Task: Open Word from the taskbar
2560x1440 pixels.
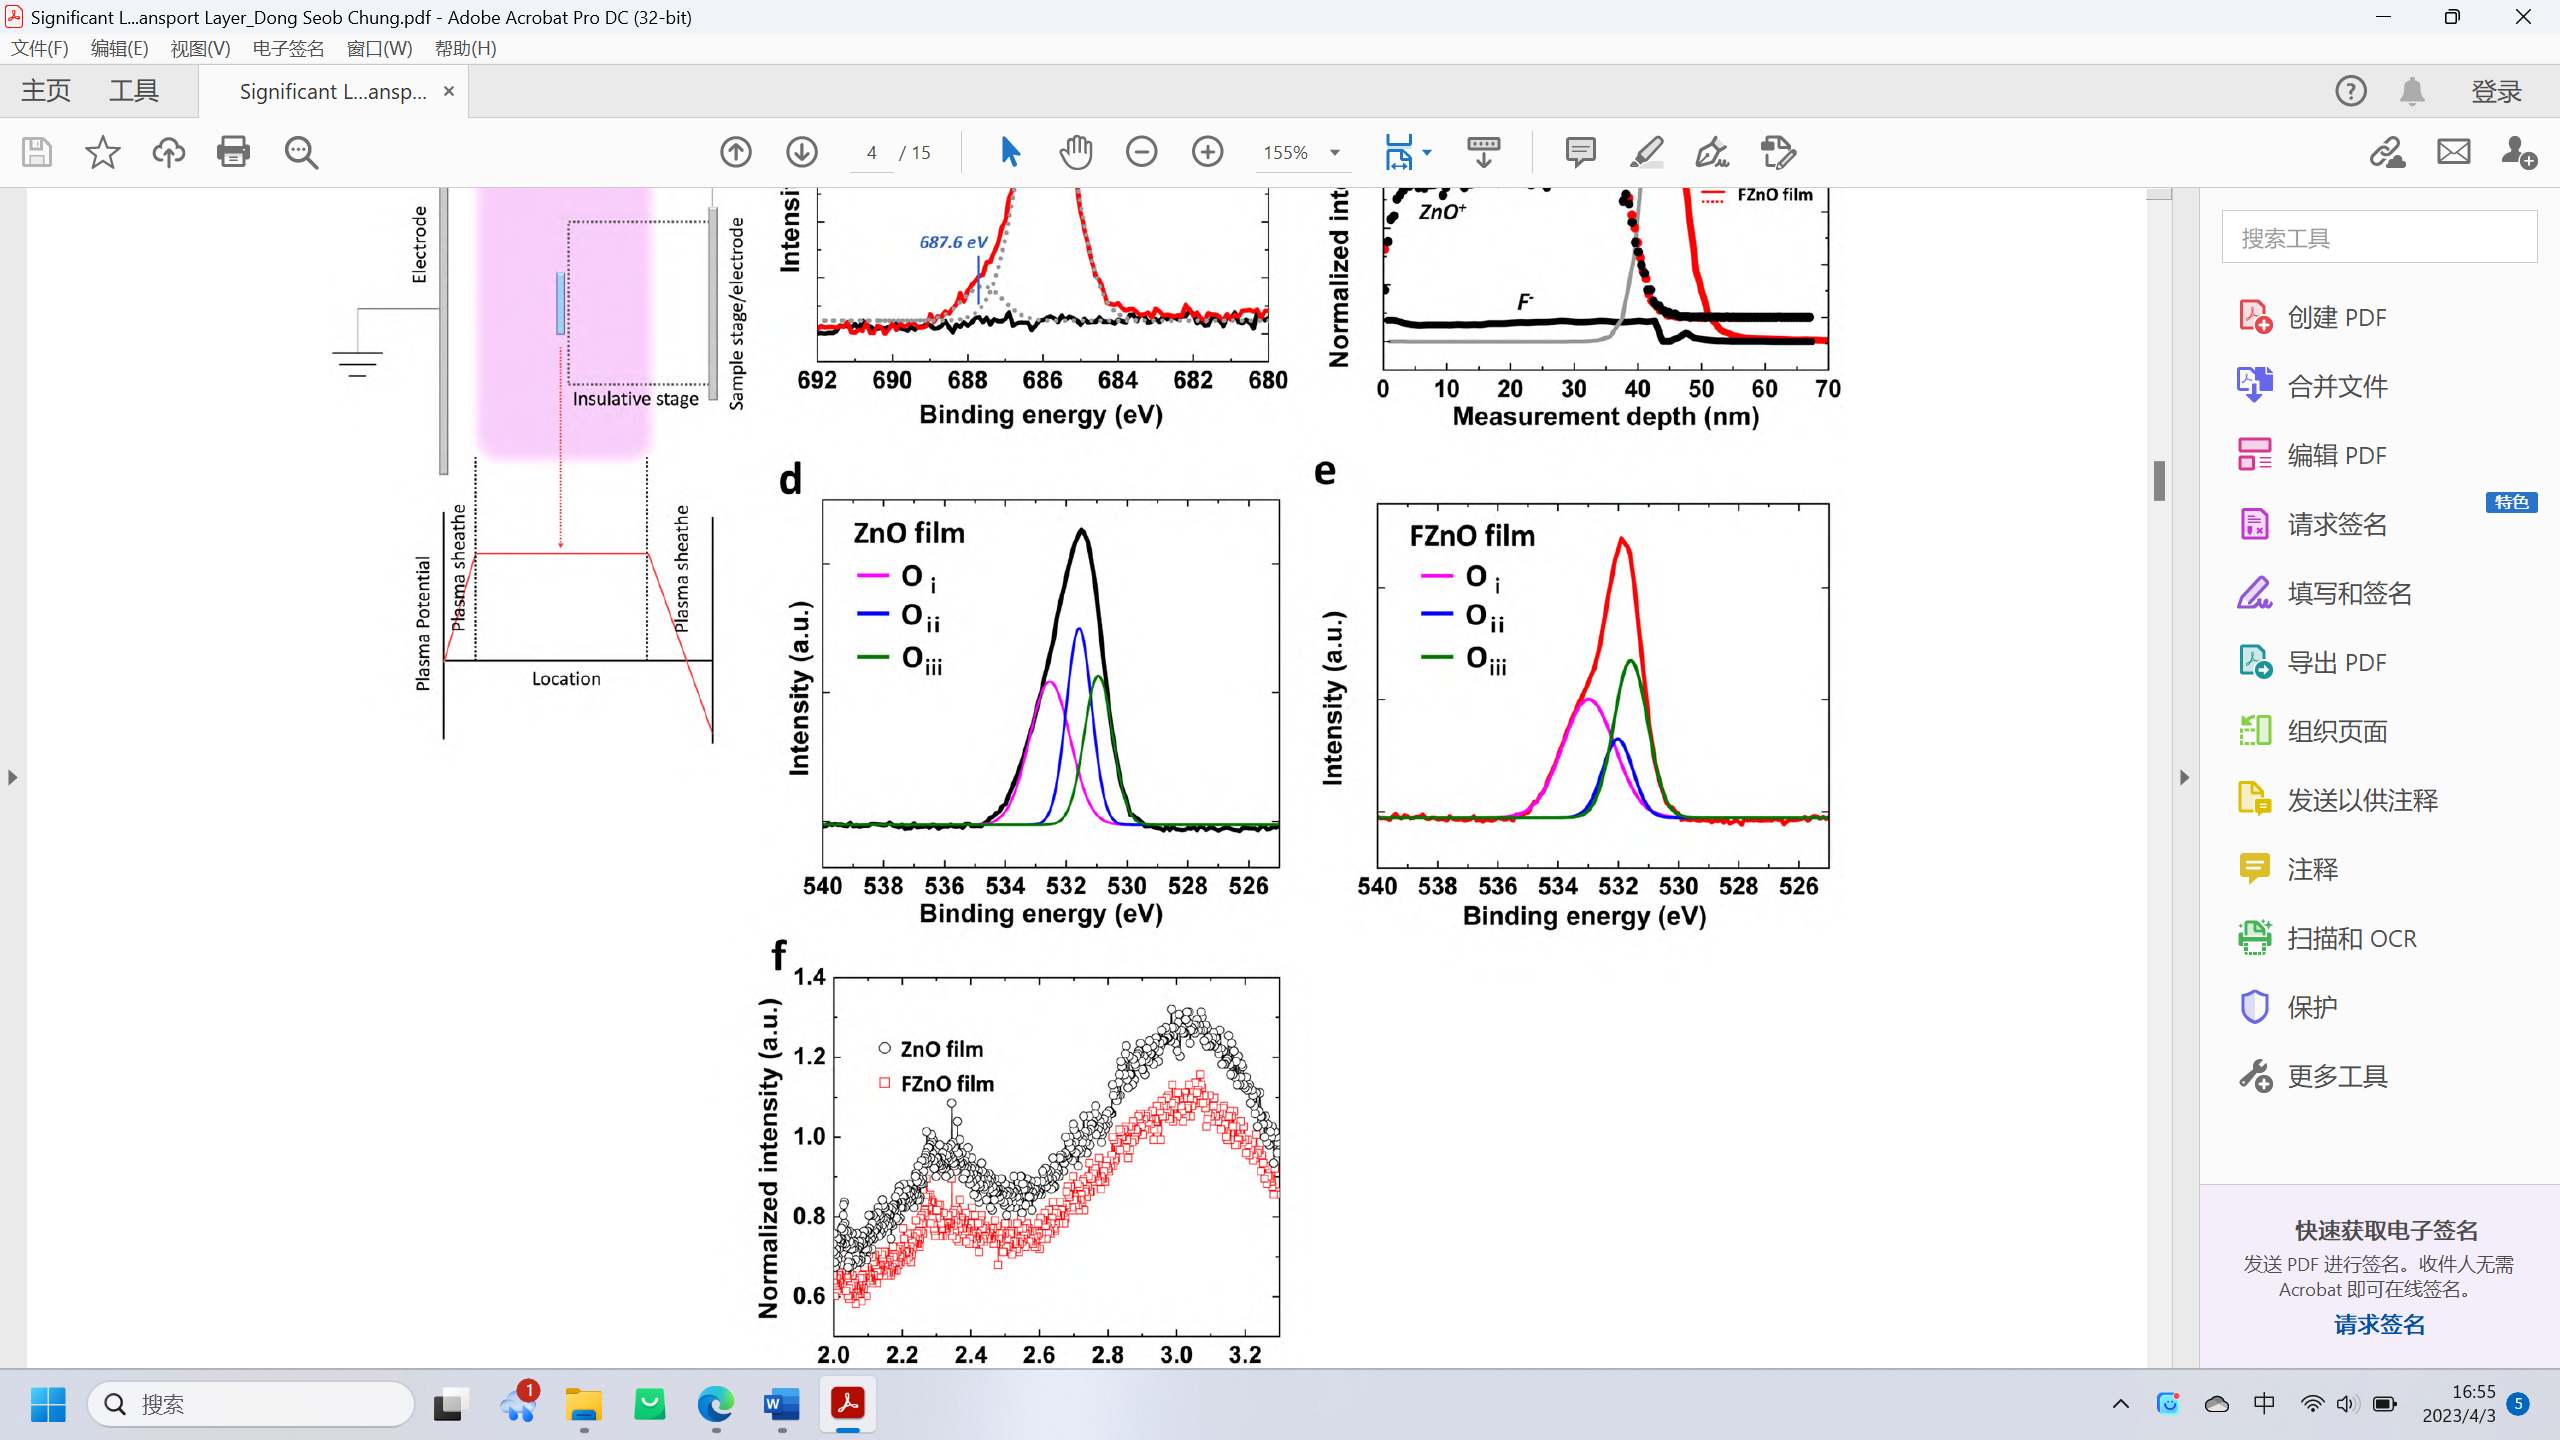Action: tap(781, 1404)
